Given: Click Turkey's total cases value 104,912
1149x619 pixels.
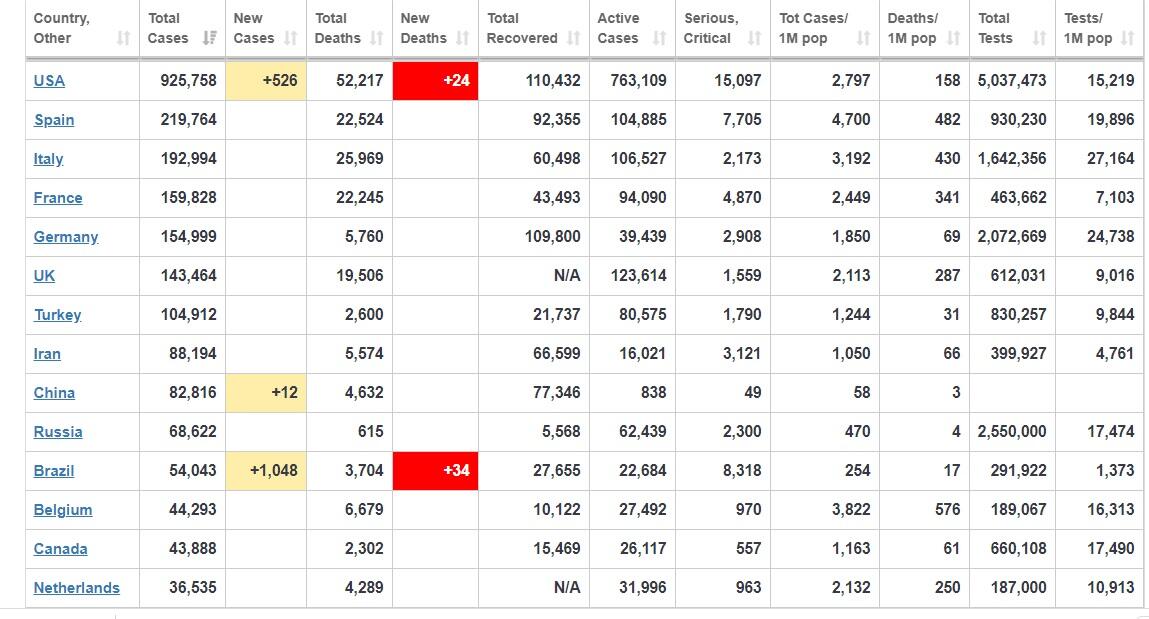Looking at the screenshot, I should [188, 315].
